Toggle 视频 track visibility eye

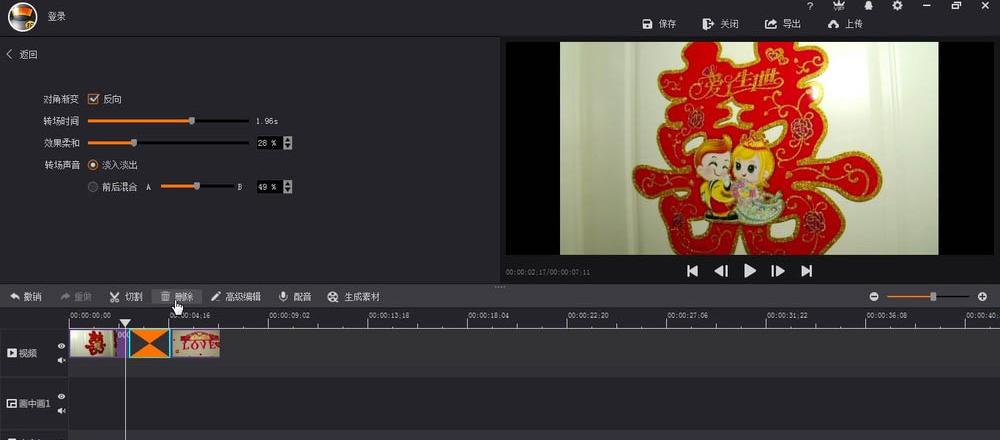click(61, 346)
